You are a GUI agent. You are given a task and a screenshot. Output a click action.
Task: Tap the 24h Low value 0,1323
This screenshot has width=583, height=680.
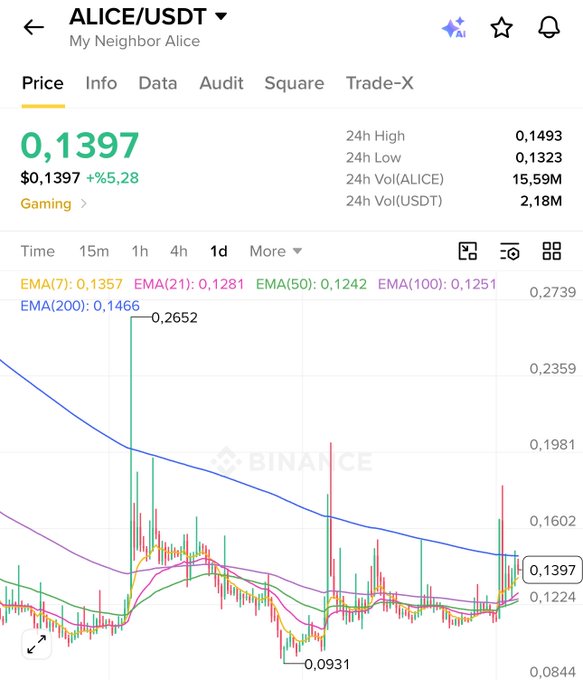[539, 157]
